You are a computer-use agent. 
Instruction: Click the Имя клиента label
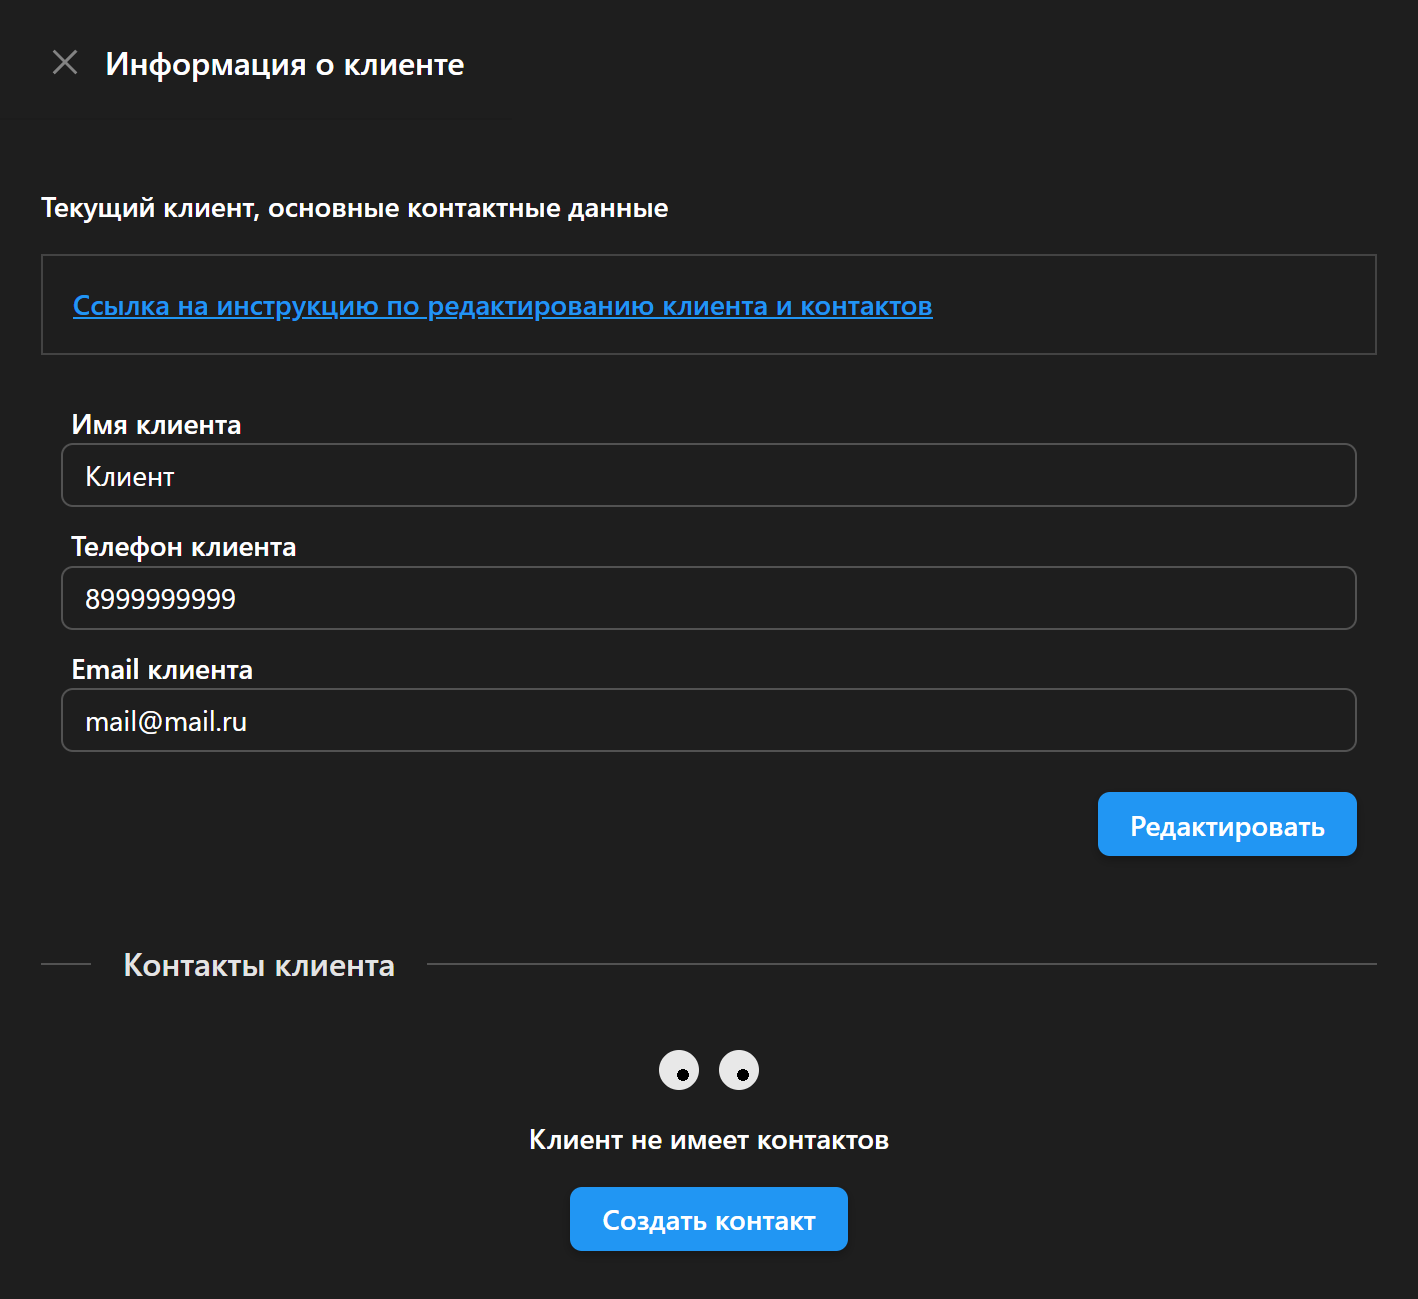[x=156, y=425]
